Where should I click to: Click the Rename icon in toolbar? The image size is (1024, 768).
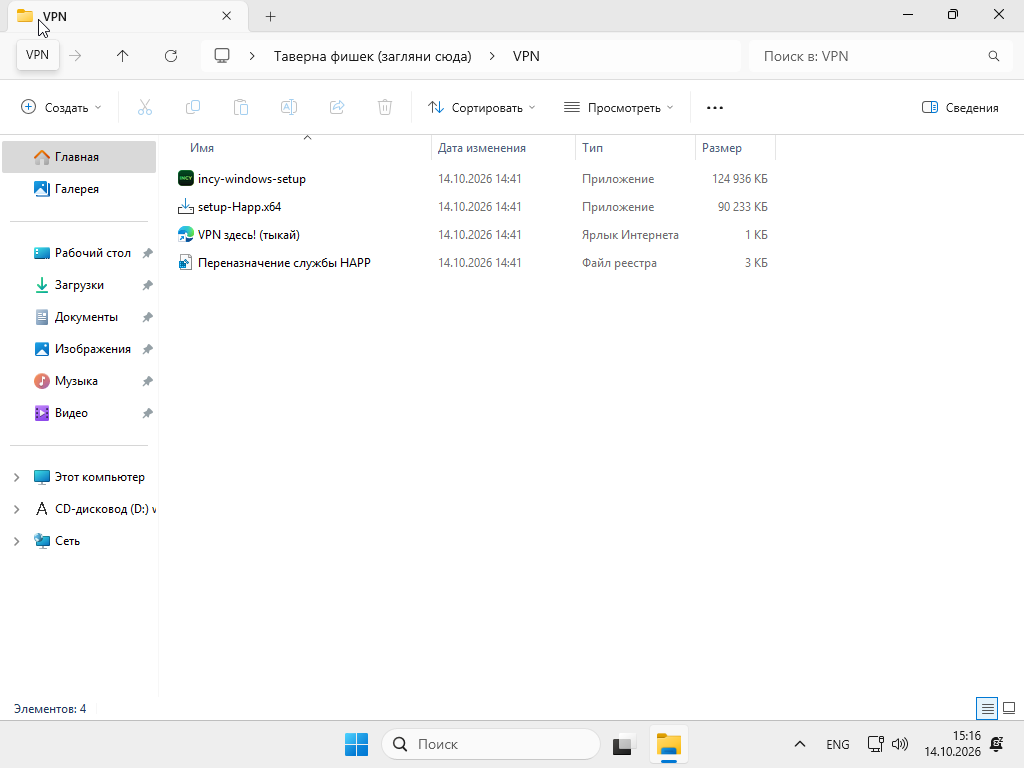tap(289, 107)
